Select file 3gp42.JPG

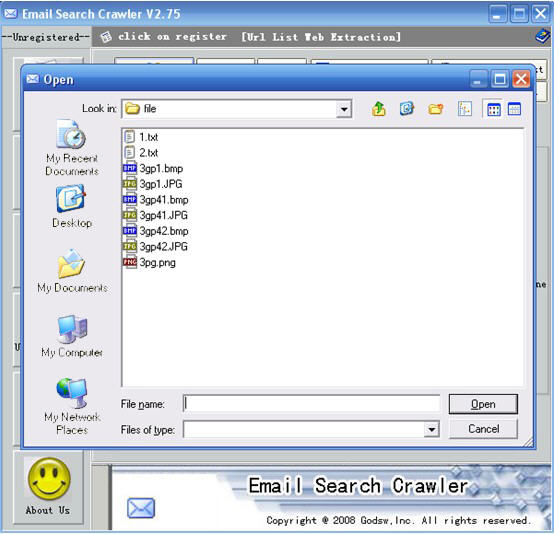(155, 246)
